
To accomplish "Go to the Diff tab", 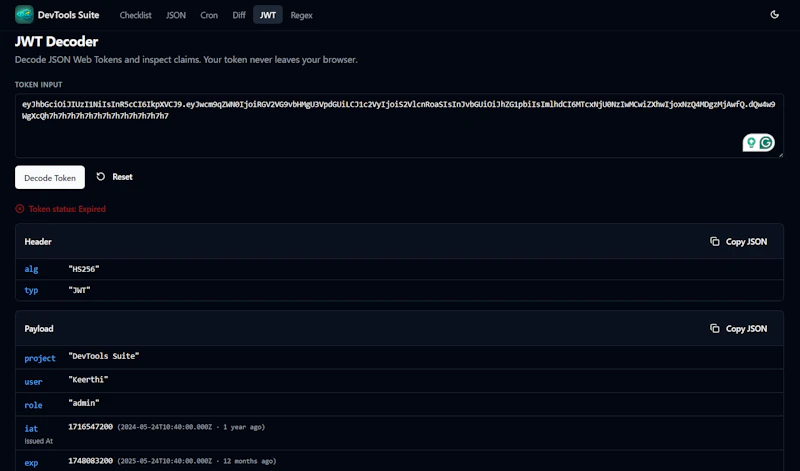I will point(239,15).
